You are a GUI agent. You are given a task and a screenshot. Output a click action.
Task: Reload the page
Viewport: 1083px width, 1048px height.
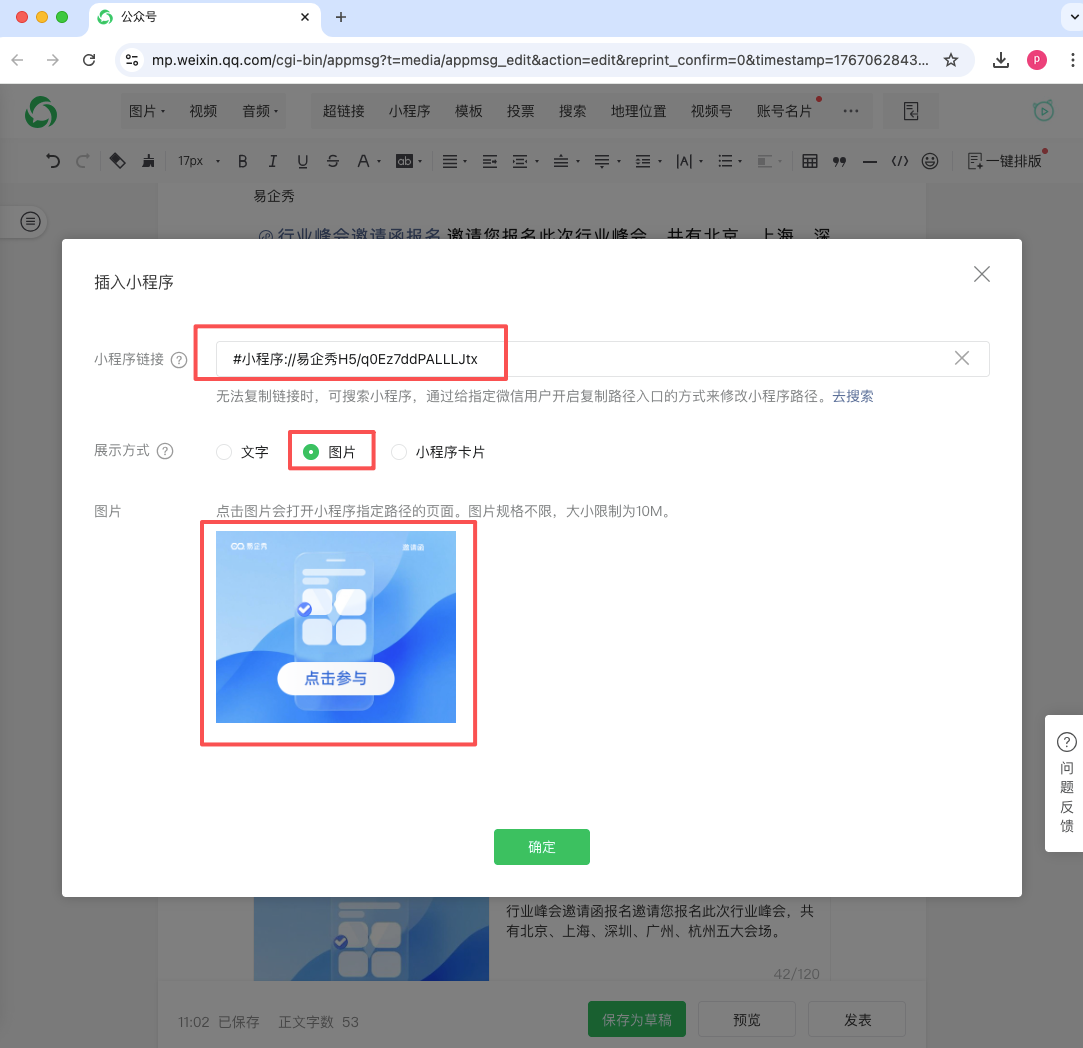coord(89,60)
